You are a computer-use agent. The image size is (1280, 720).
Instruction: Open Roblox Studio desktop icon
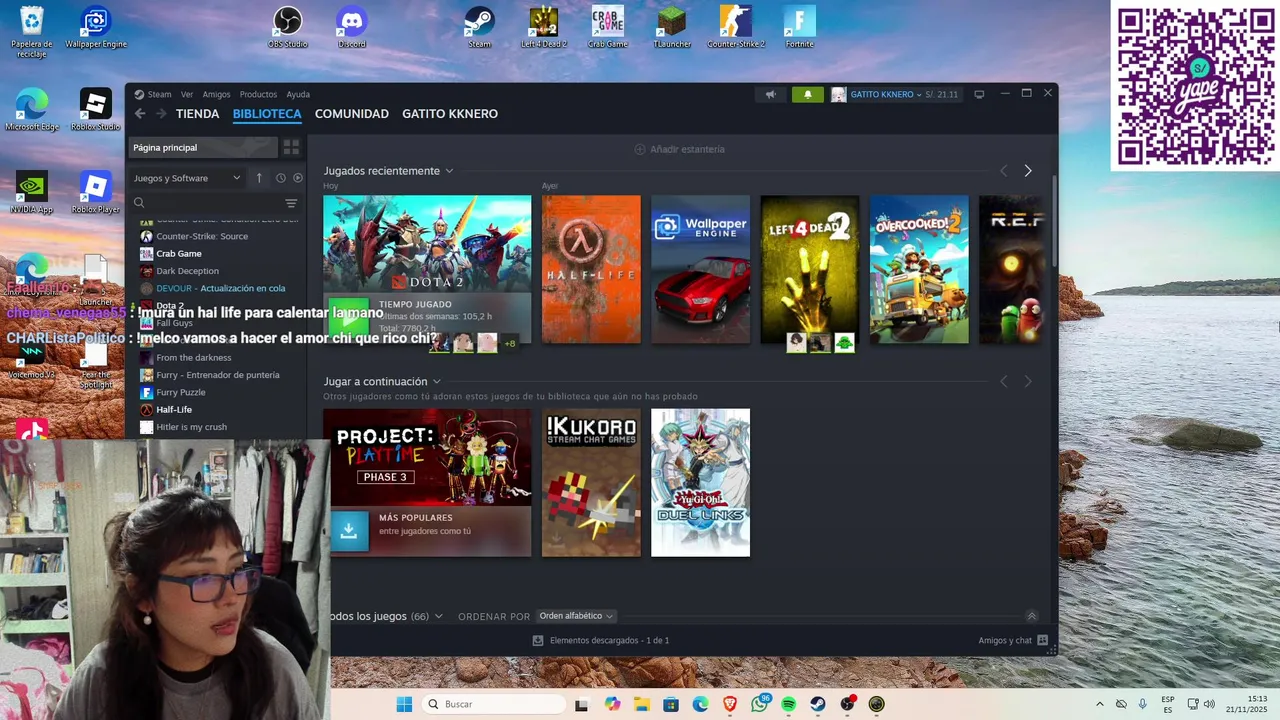pos(95,110)
